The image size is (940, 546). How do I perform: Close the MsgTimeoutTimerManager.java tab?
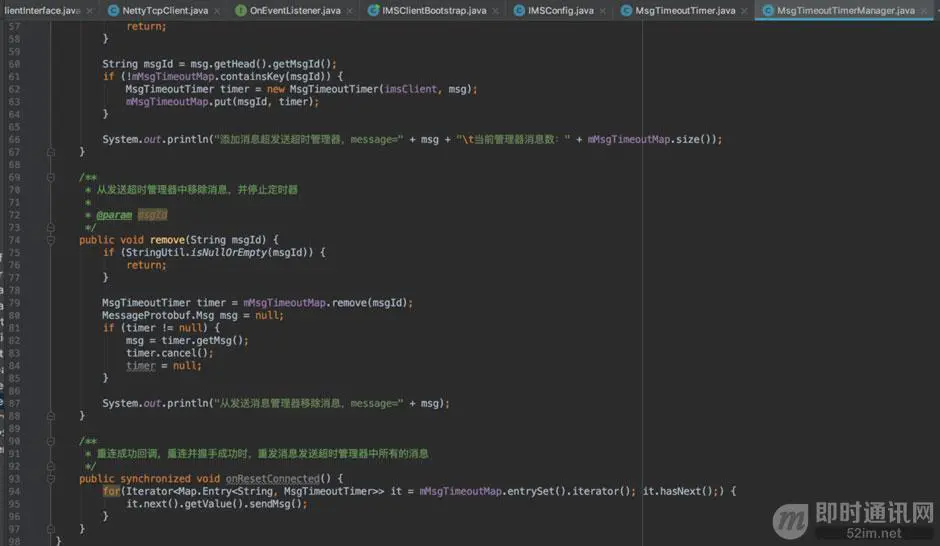coord(924,11)
